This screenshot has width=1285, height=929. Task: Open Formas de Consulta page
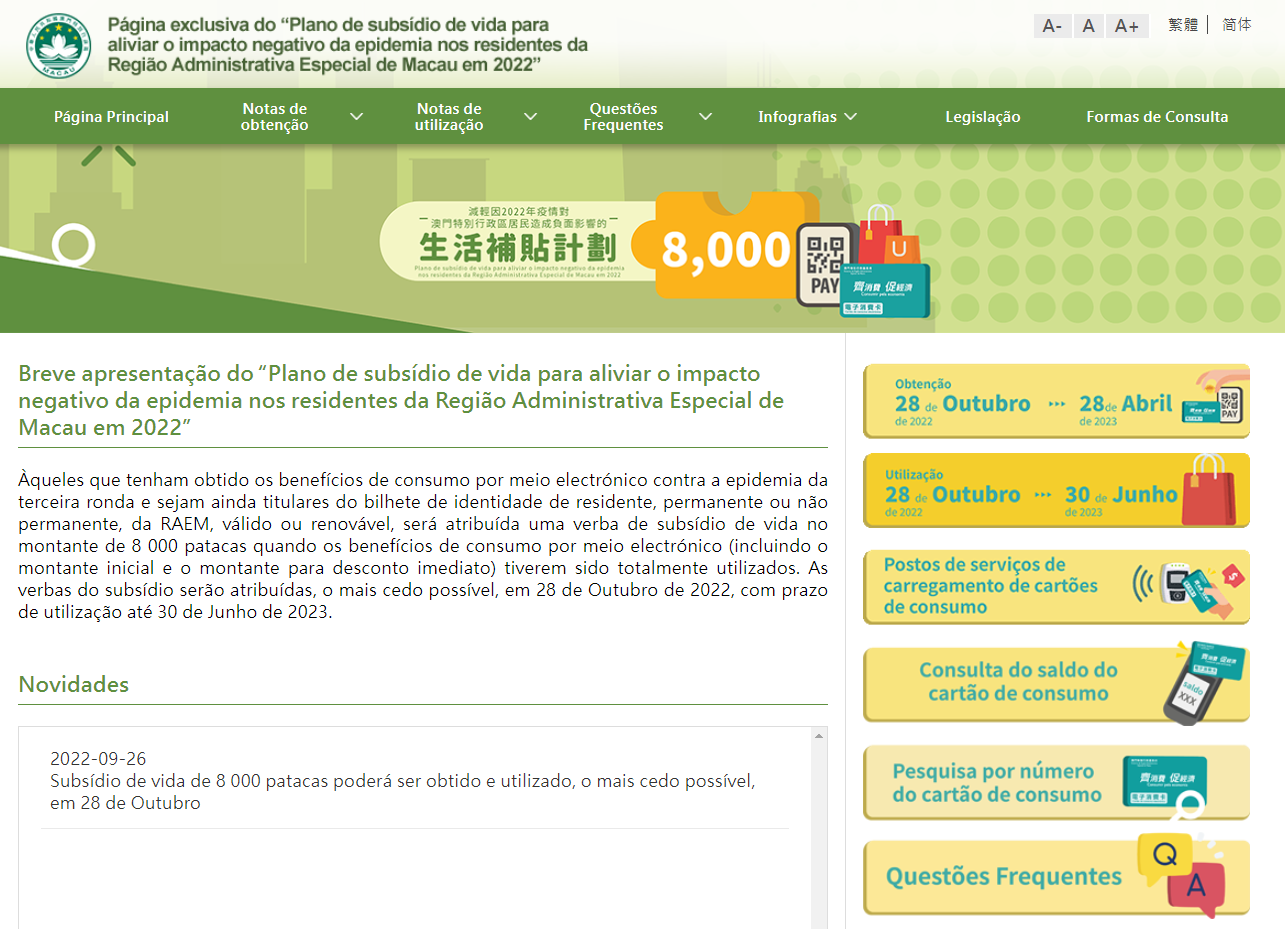1157,117
